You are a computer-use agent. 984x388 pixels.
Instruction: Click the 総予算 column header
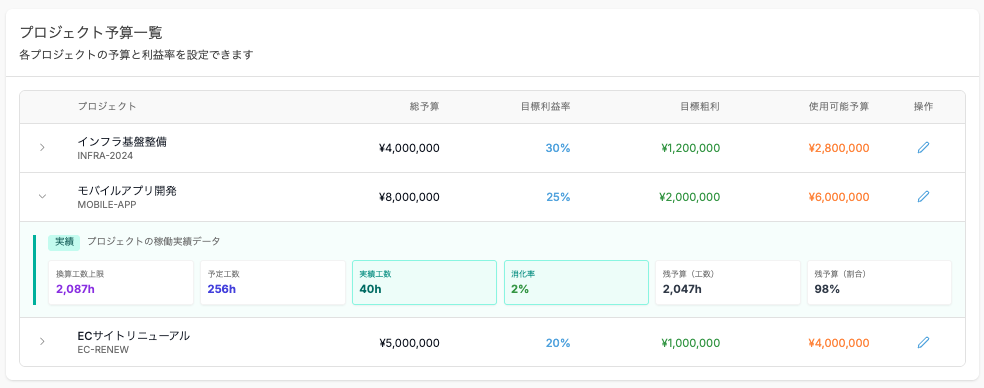425,107
